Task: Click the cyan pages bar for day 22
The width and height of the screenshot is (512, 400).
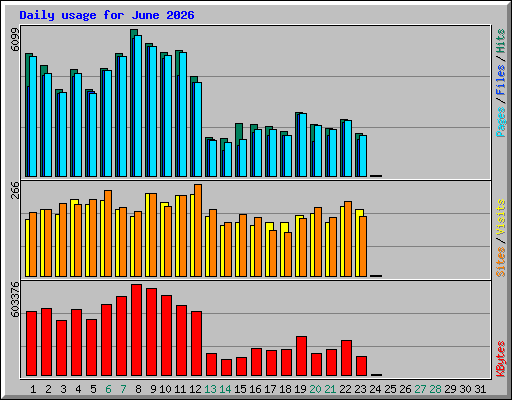Action: pyautogui.click(x=348, y=149)
